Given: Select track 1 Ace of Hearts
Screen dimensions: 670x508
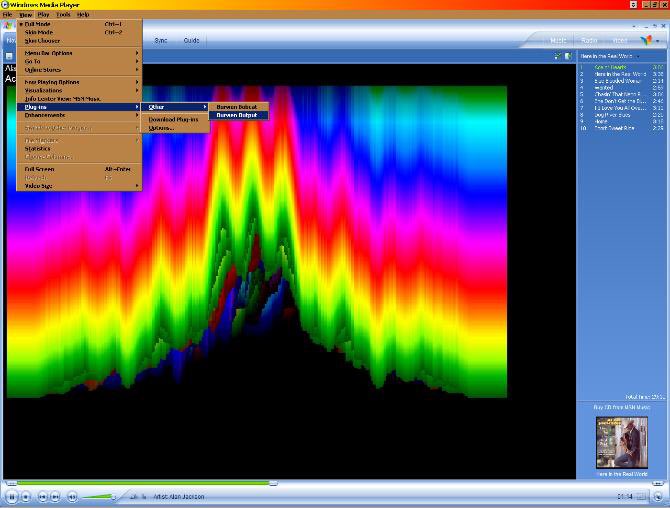Looking at the screenshot, I should click(x=621, y=67).
